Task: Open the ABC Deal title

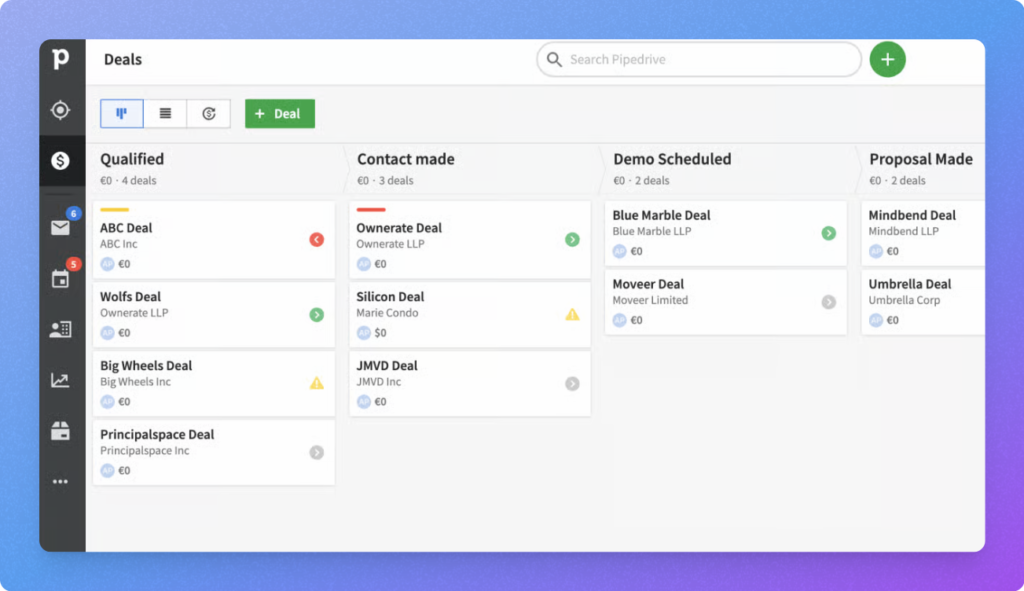Action: pos(126,228)
